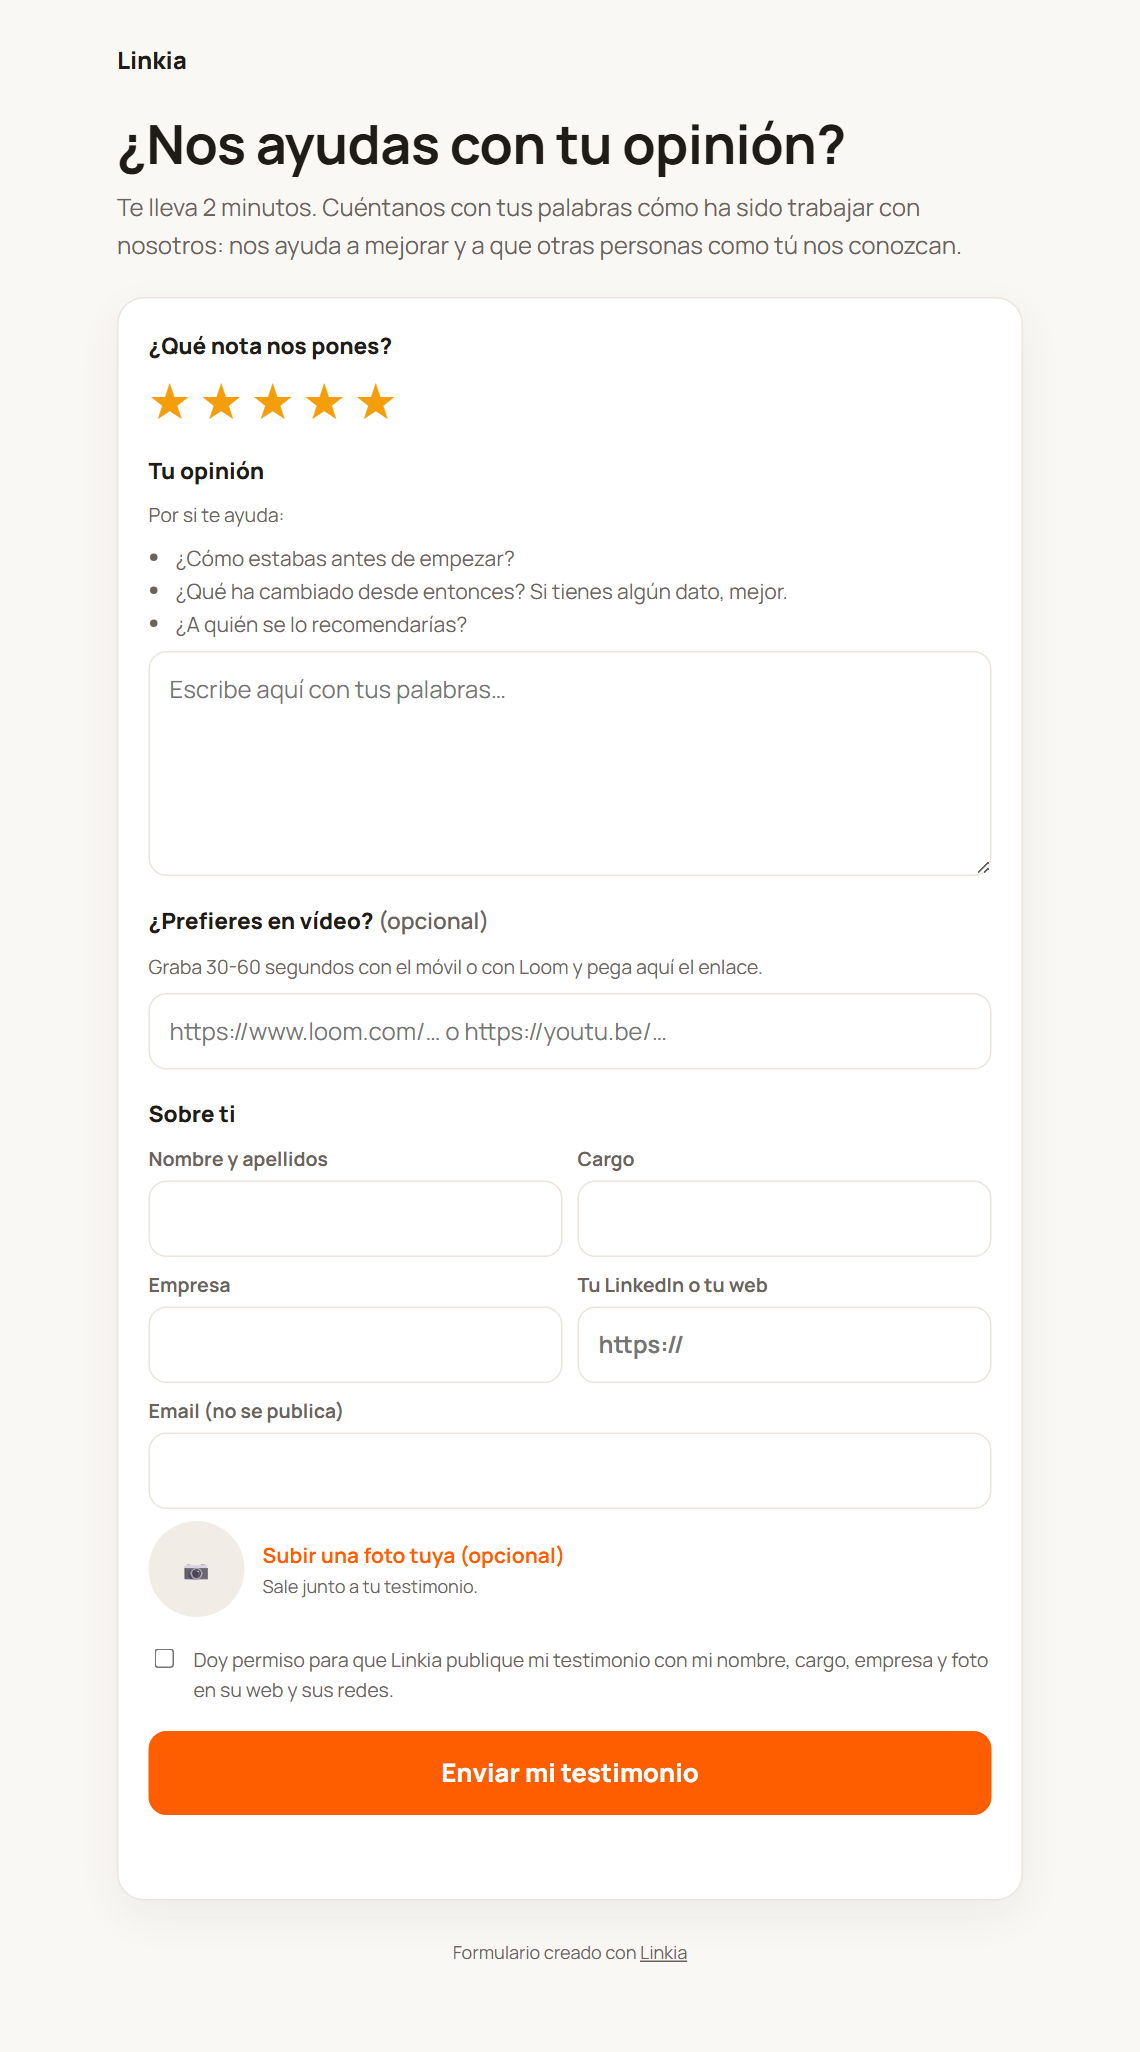The height and width of the screenshot is (2052, 1140).
Task: Select the first rating star
Action: (170, 403)
